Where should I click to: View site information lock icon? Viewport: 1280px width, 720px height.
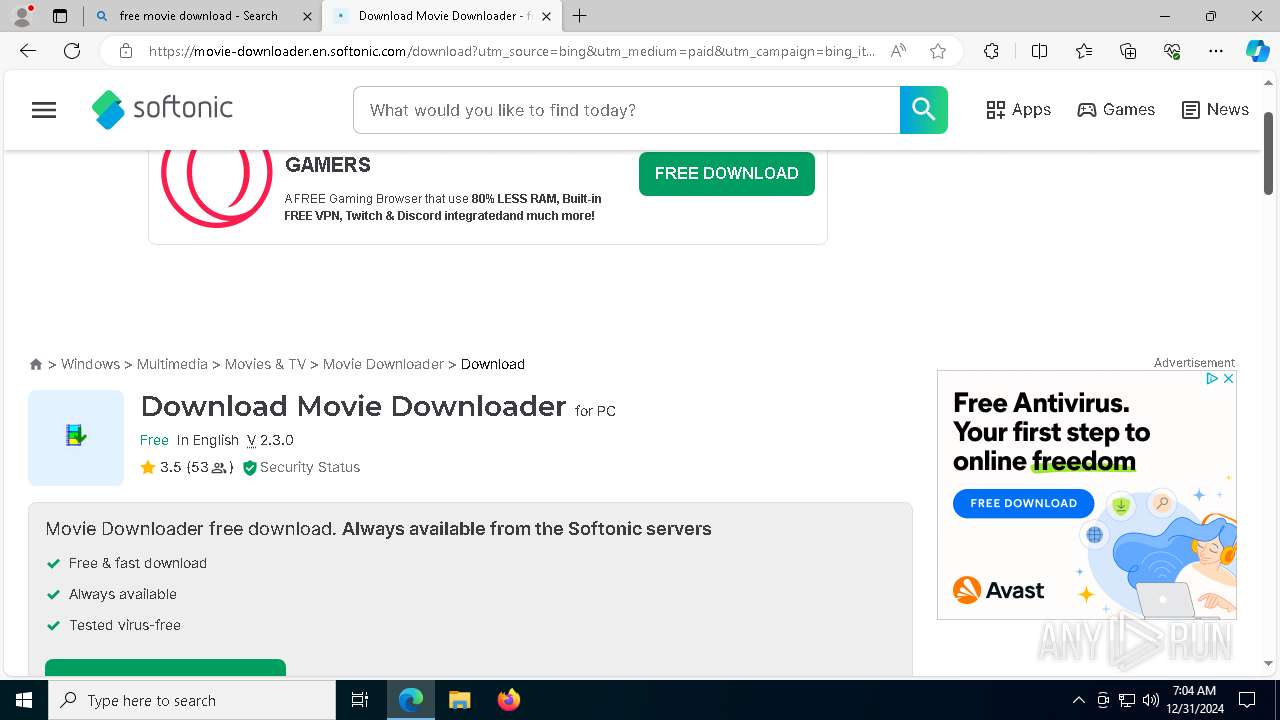[x=126, y=51]
